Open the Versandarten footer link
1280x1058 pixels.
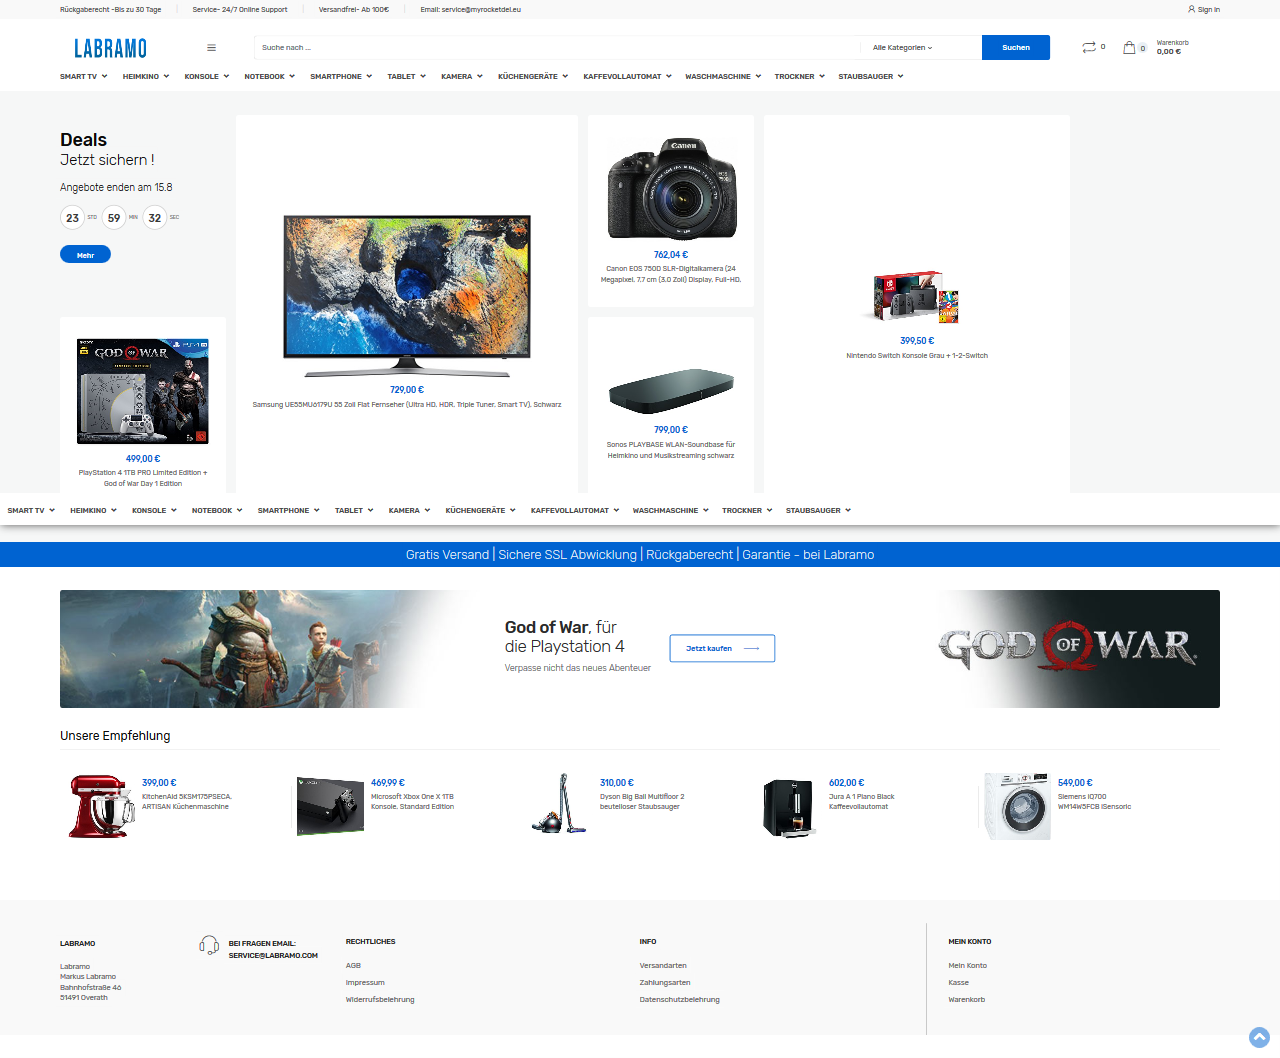663,966
